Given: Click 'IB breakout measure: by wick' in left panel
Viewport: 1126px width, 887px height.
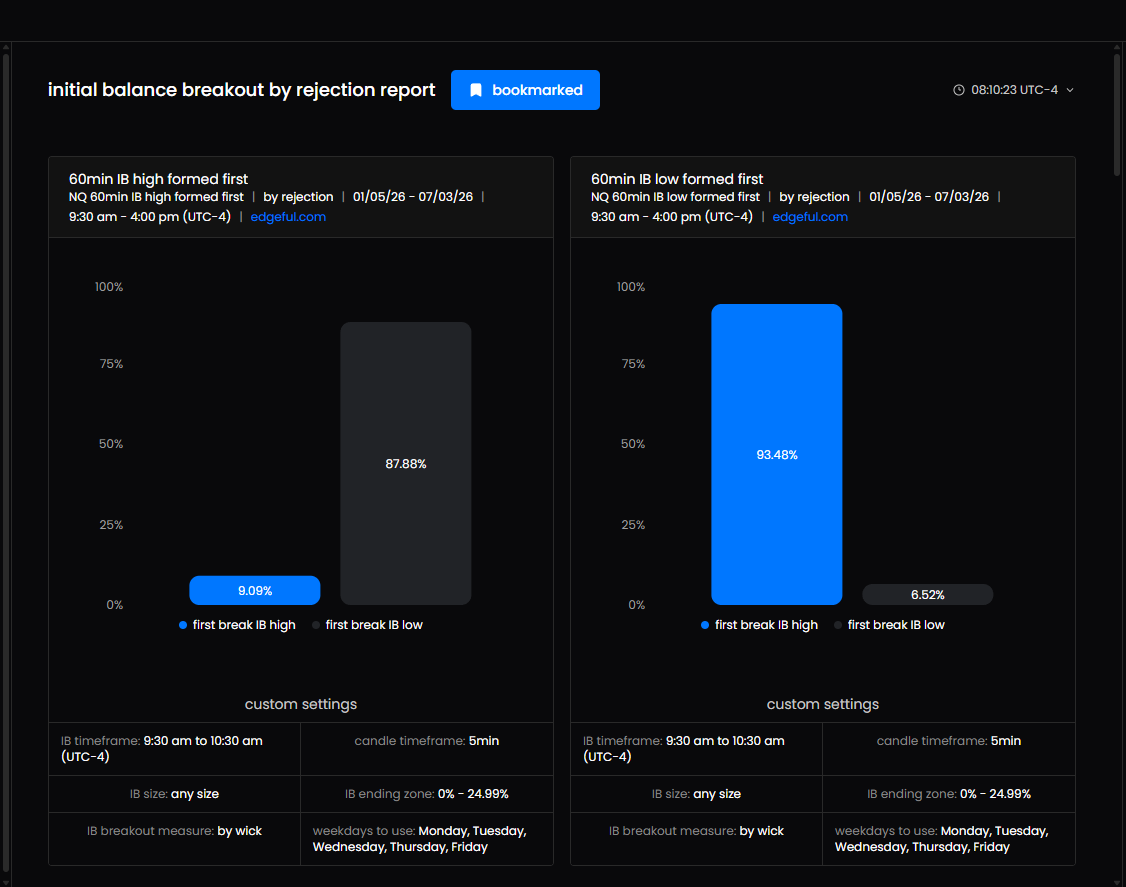Looking at the screenshot, I should click(x=175, y=831).
